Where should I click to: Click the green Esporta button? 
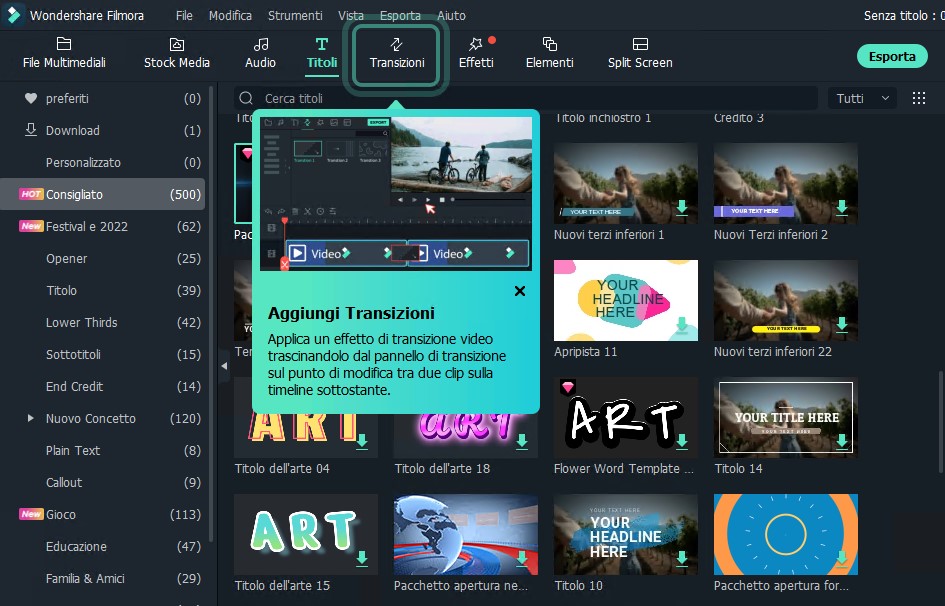point(892,56)
